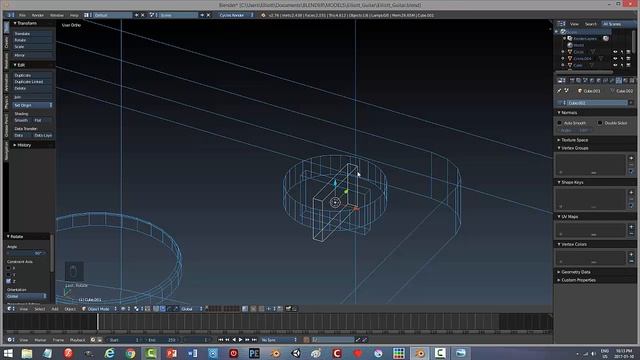Click the Windows Start button
This screenshot has height=360, width=640.
click(7, 353)
